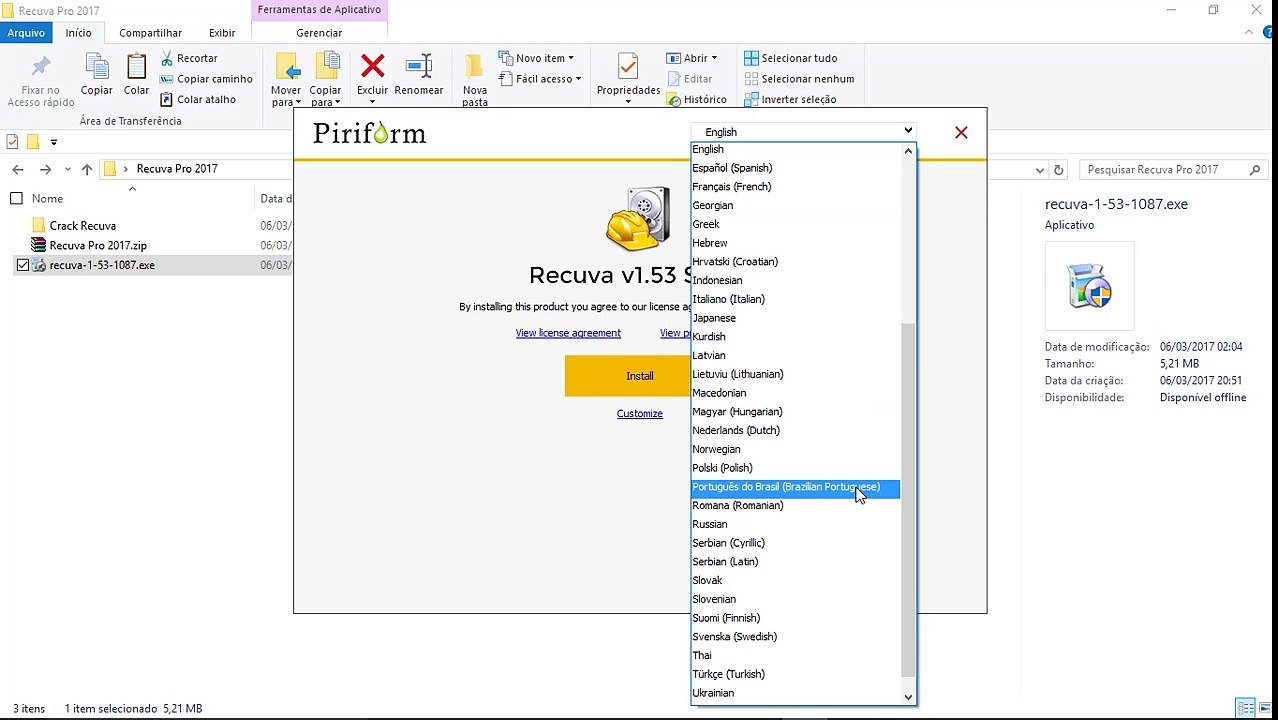Choose Italiano (Italian) from the language list

click(x=728, y=299)
